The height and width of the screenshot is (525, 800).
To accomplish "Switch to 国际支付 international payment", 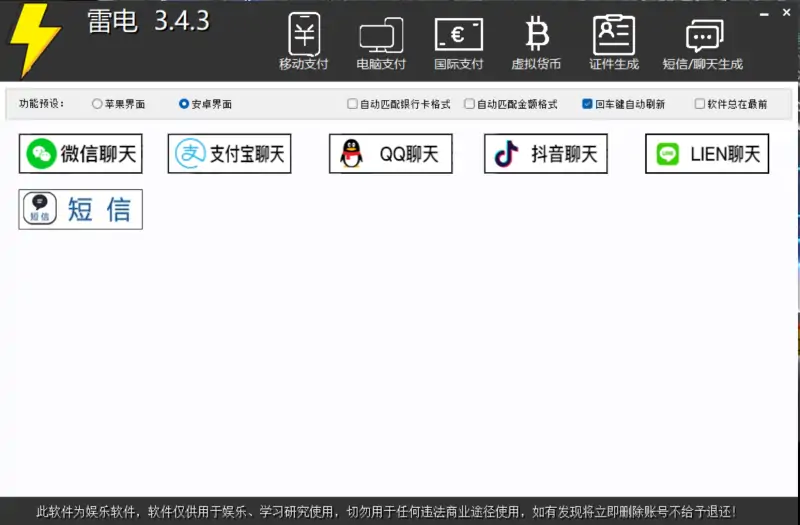I will pos(459,43).
